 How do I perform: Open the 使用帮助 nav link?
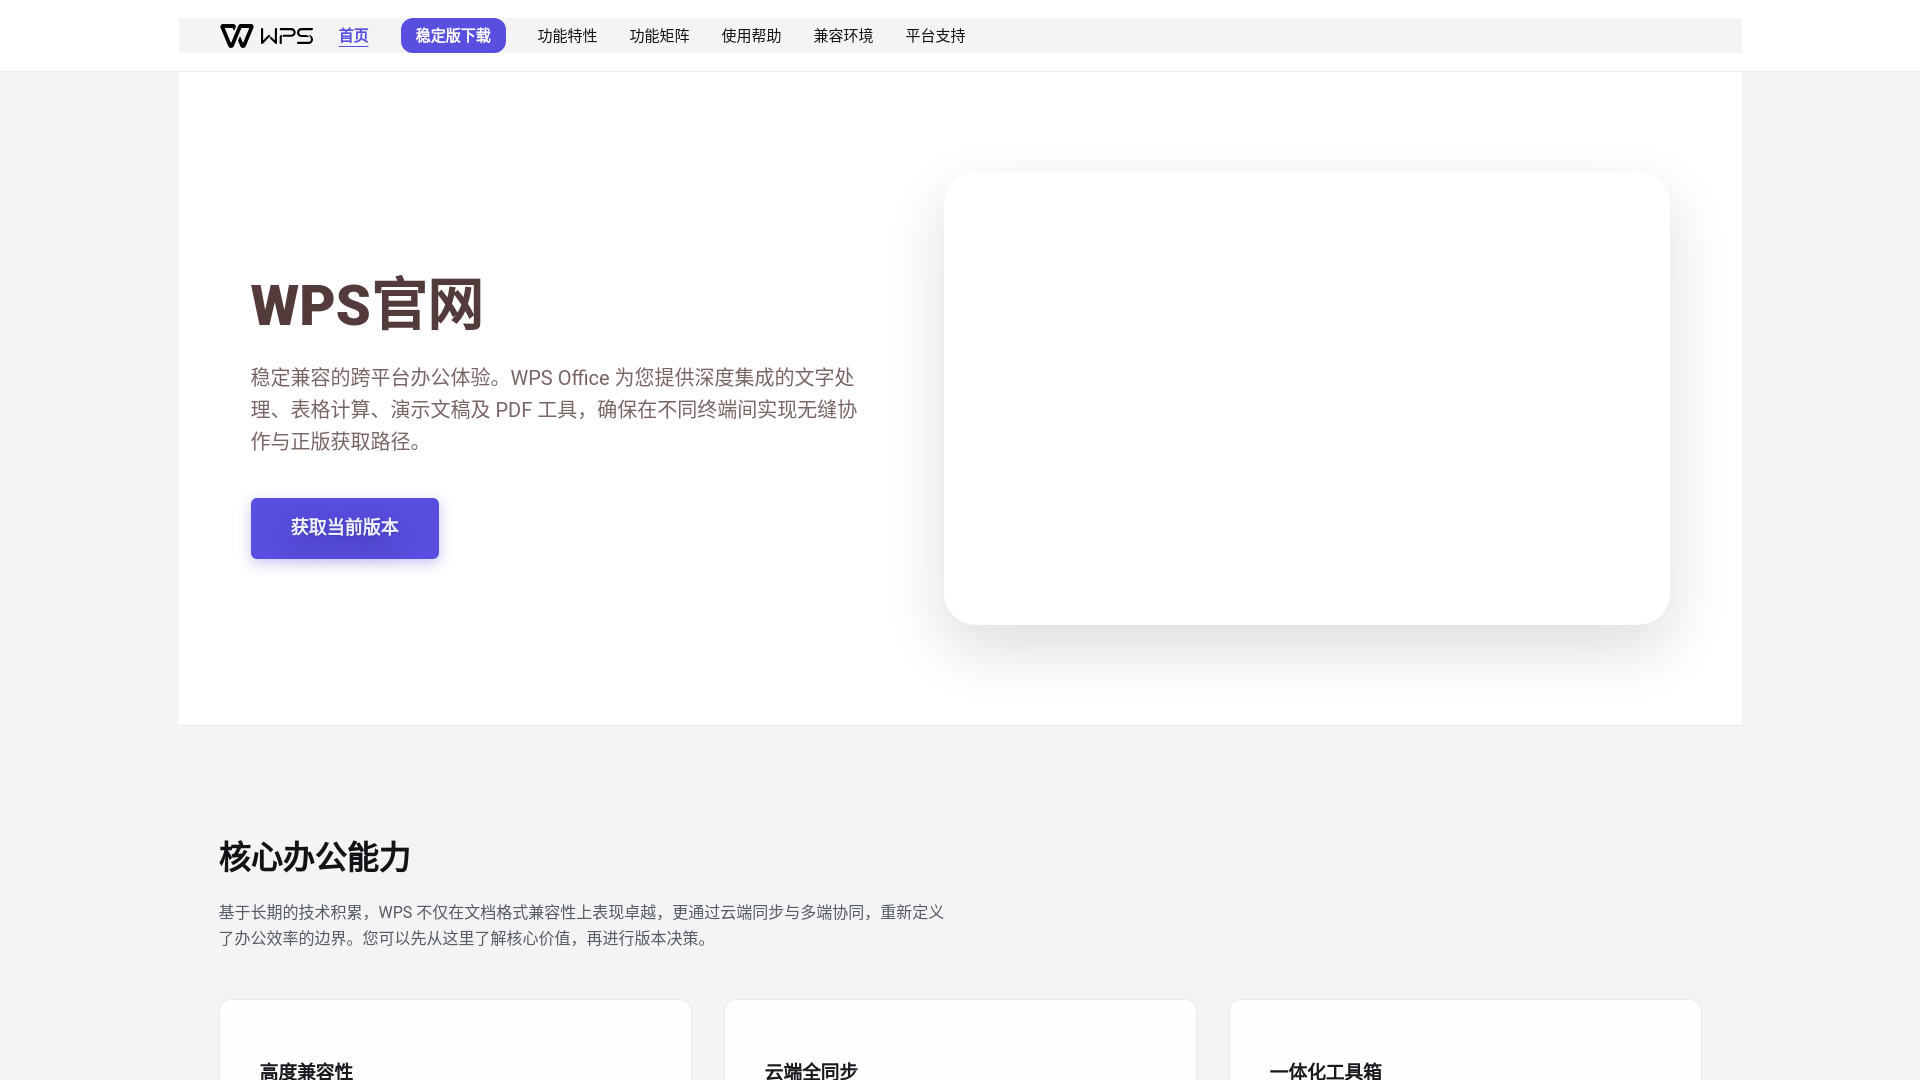pyautogui.click(x=751, y=36)
